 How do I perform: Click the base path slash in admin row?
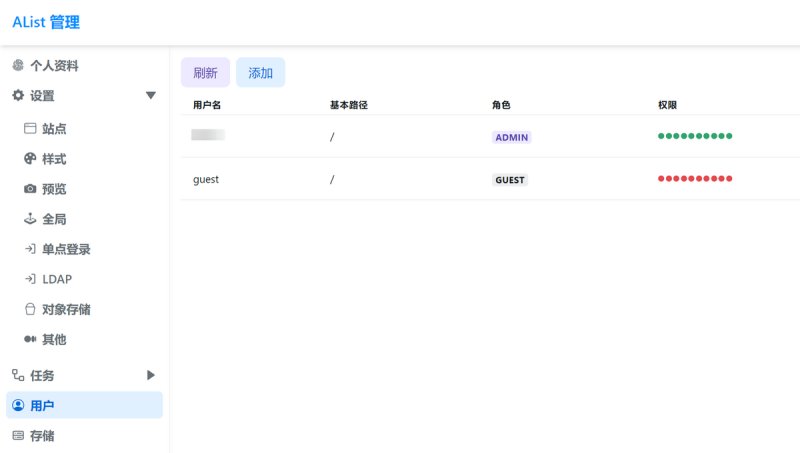pyautogui.click(x=332, y=137)
